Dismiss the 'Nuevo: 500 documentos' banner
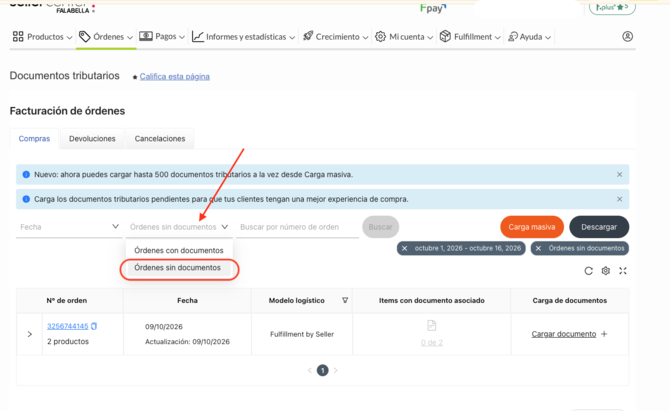The width and height of the screenshot is (670, 411). 620,175
